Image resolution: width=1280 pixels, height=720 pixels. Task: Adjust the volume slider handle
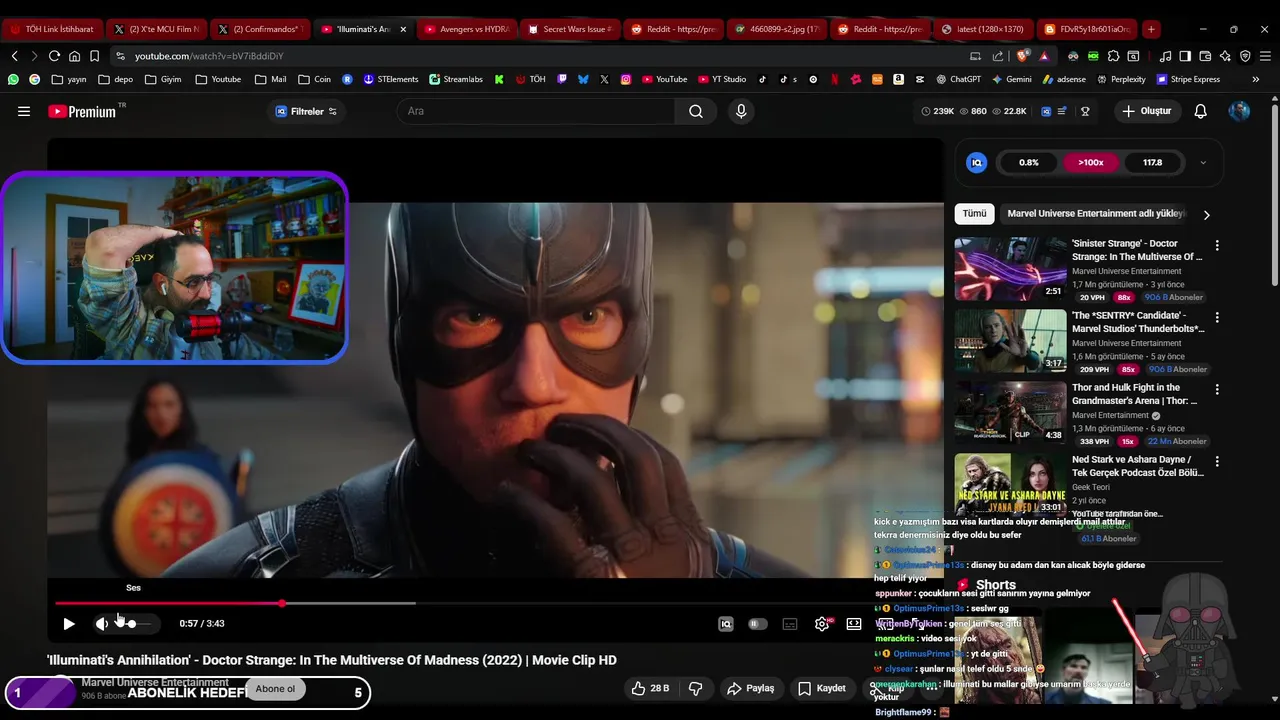tap(131, 624)
